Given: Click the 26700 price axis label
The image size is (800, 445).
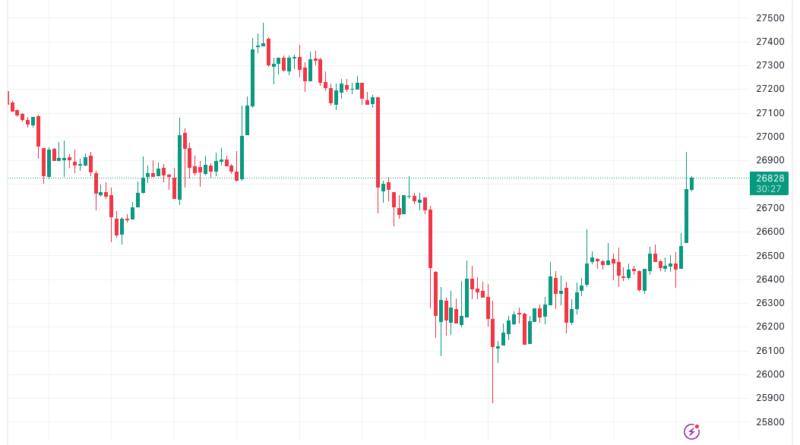Looking at the screenshot, I should point(768,208).
